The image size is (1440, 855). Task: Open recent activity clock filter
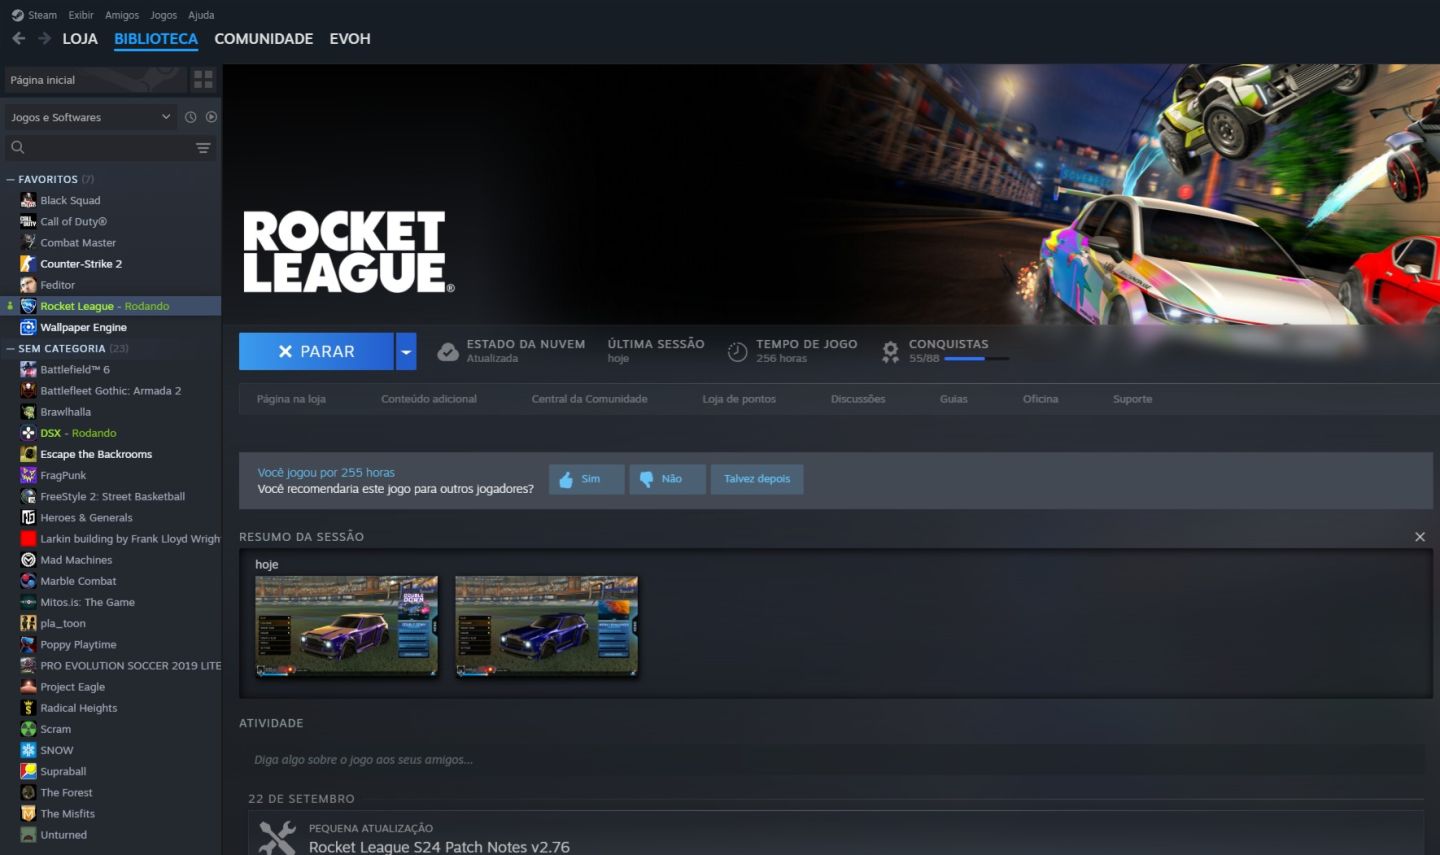(190, 117)
